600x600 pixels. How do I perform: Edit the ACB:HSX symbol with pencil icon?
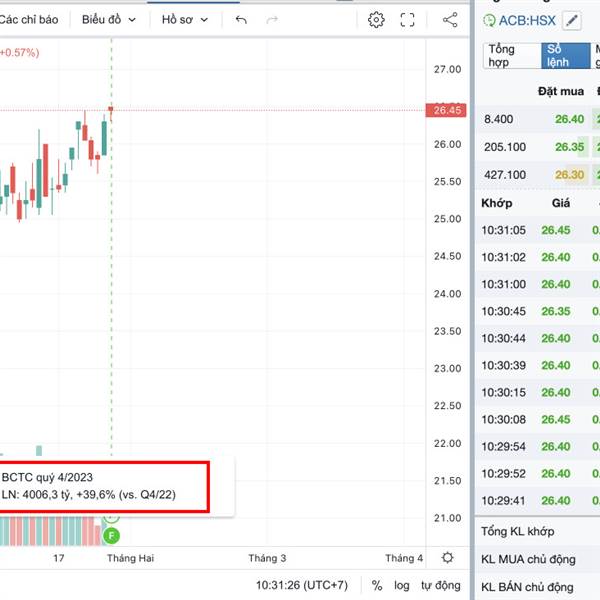click(571, 20)
